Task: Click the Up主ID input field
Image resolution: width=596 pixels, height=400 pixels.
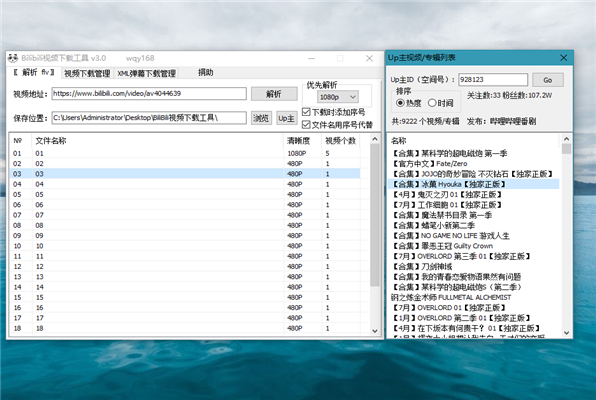Action: (493, 79)
